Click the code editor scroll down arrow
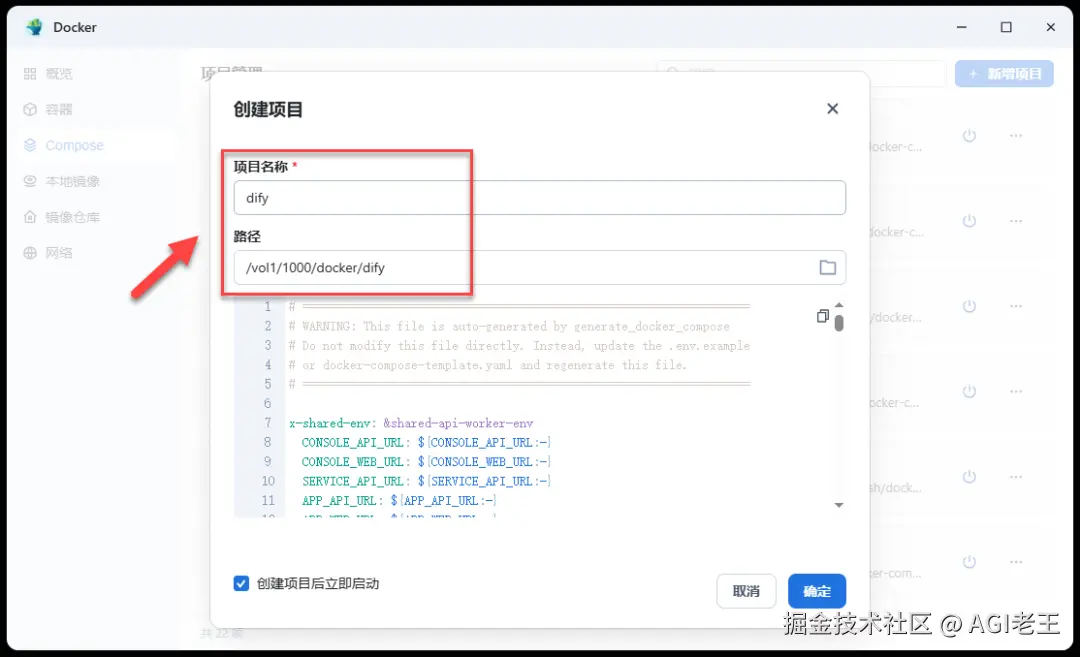Image resolution: width=1080 pixels, height=657 pixels. click(839, 505)
